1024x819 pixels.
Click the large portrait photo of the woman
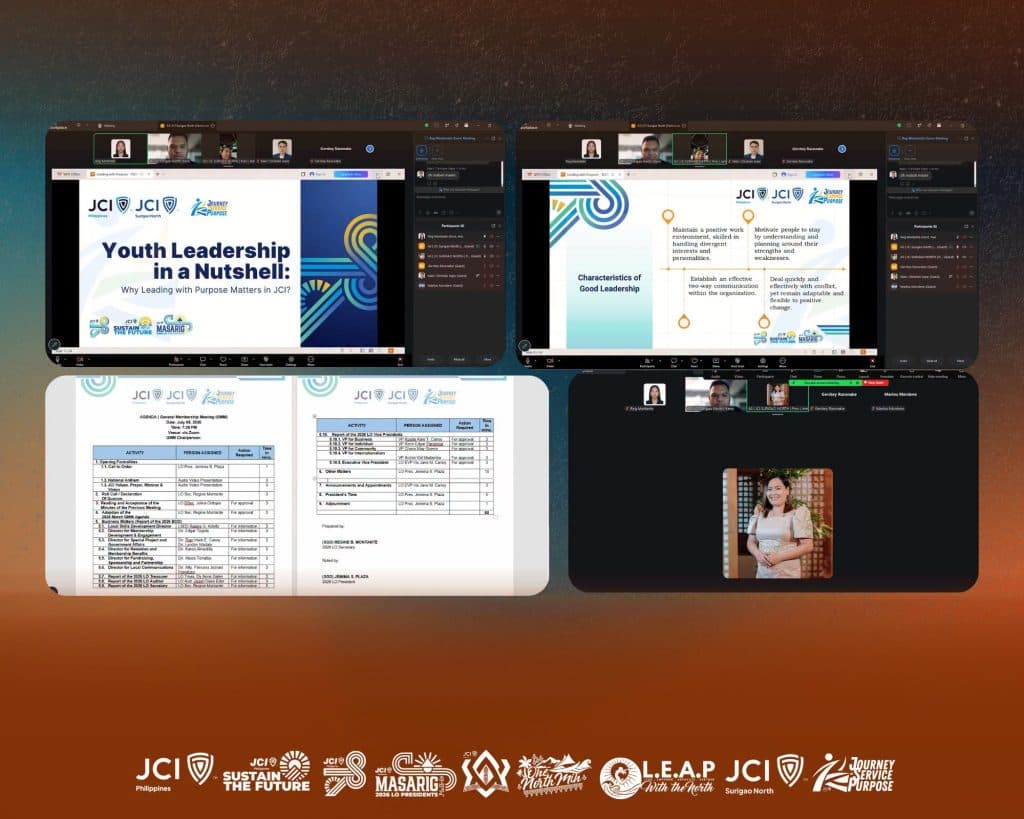coord(777,523)
